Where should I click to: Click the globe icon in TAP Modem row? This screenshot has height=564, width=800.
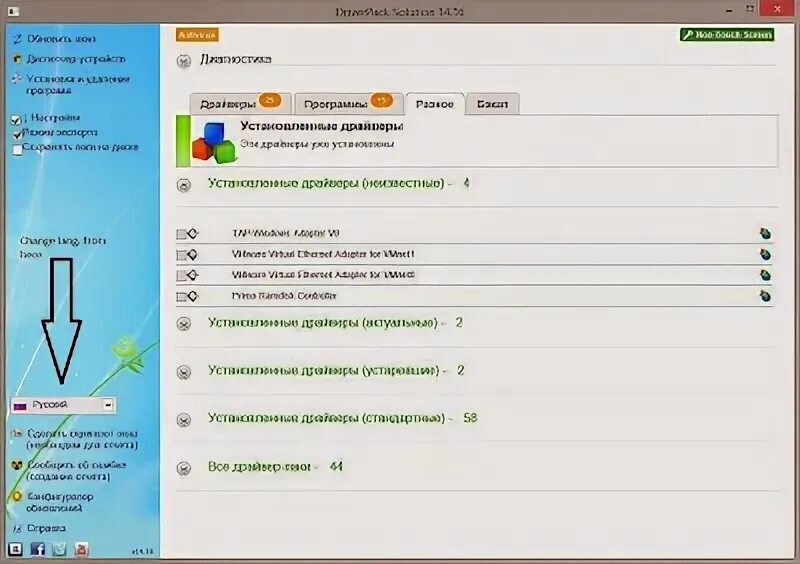coord(765,234)
